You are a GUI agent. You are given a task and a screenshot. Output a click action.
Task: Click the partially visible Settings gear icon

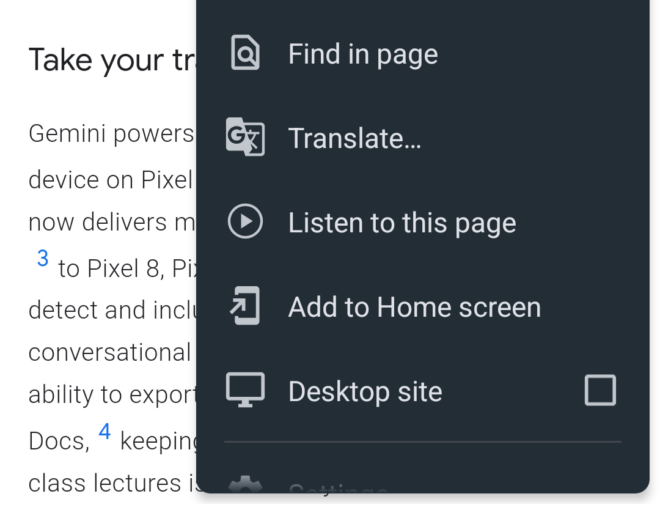(x=245, y=486)
